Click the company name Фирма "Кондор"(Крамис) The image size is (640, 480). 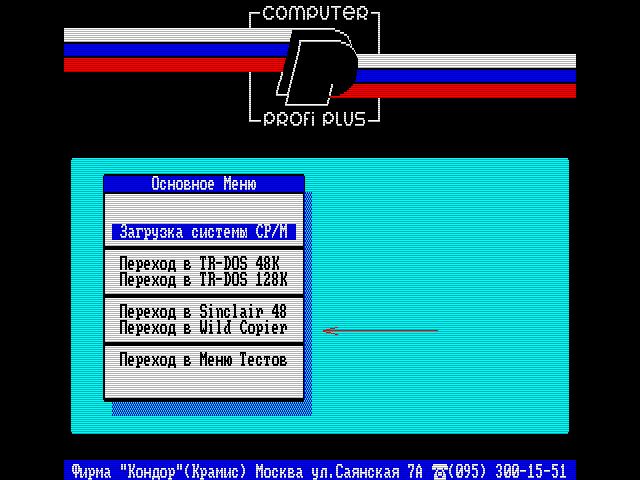pyautogui.click(x=160, y=471)
